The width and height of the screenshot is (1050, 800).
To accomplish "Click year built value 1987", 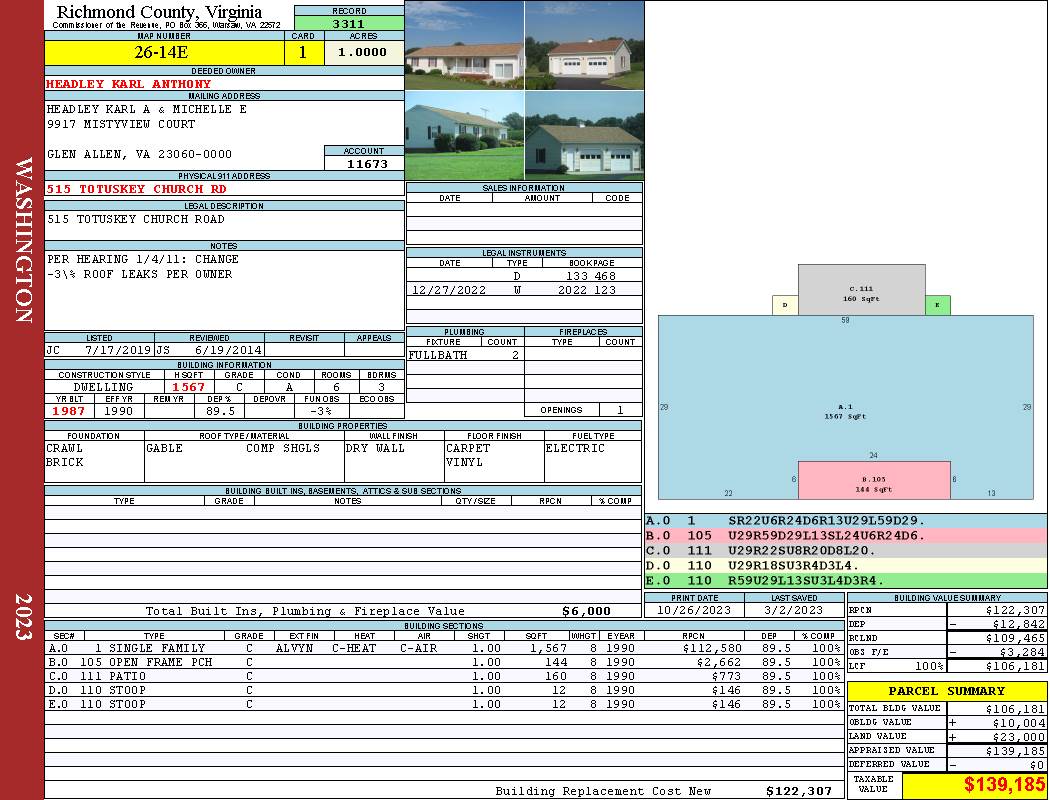I will click(69, 411).
